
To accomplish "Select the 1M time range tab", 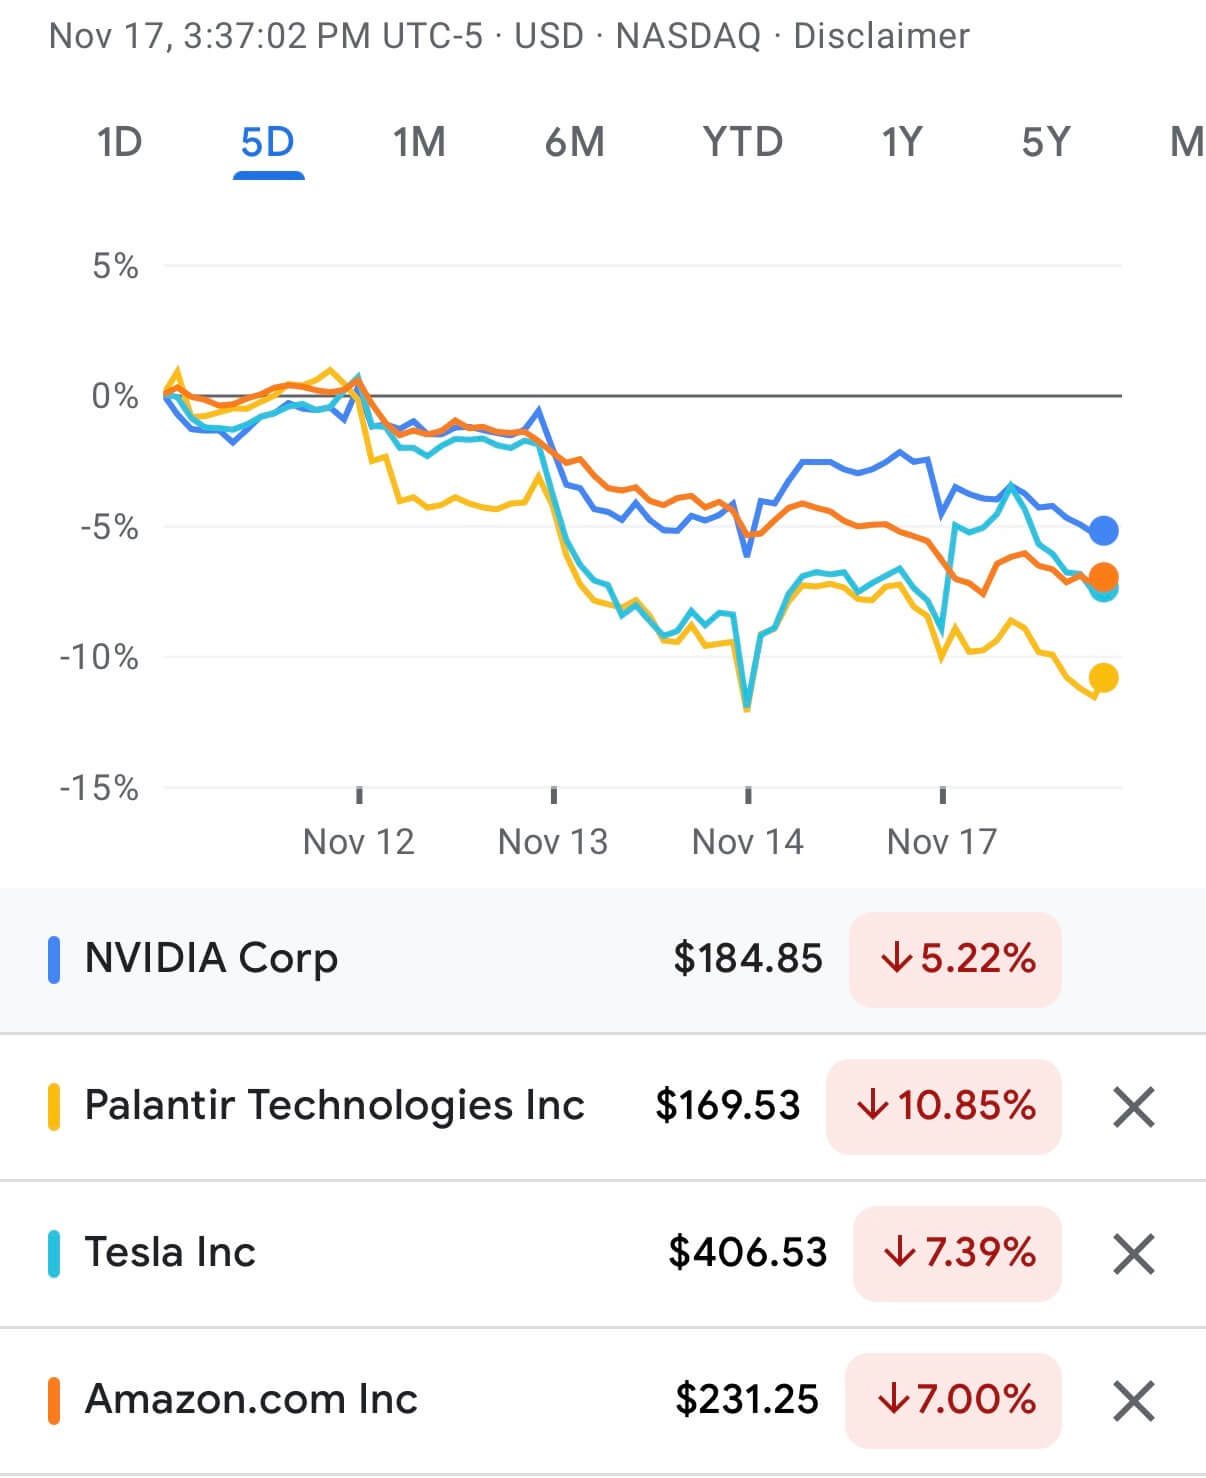I will coord(419,142).
